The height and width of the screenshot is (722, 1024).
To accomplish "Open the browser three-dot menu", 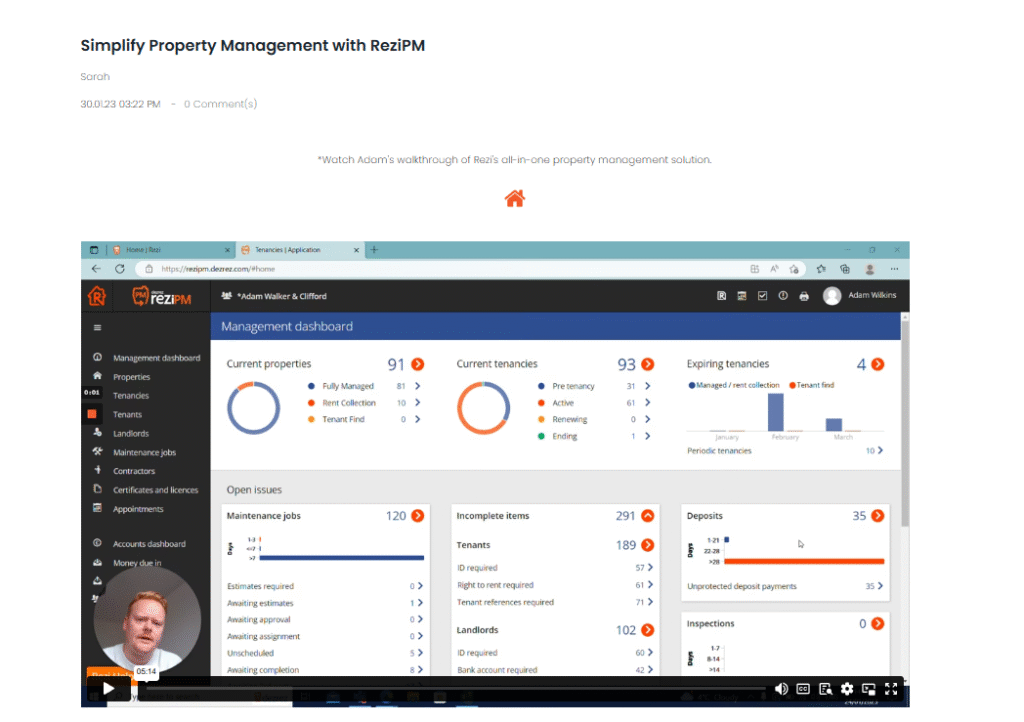I will pyautogui.click(x=894, y=269).
